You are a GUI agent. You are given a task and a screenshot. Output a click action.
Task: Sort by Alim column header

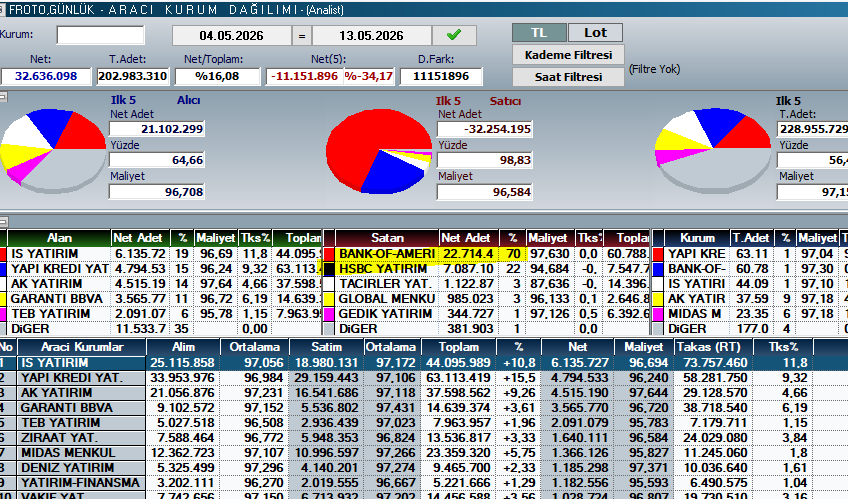coord(184,347)
